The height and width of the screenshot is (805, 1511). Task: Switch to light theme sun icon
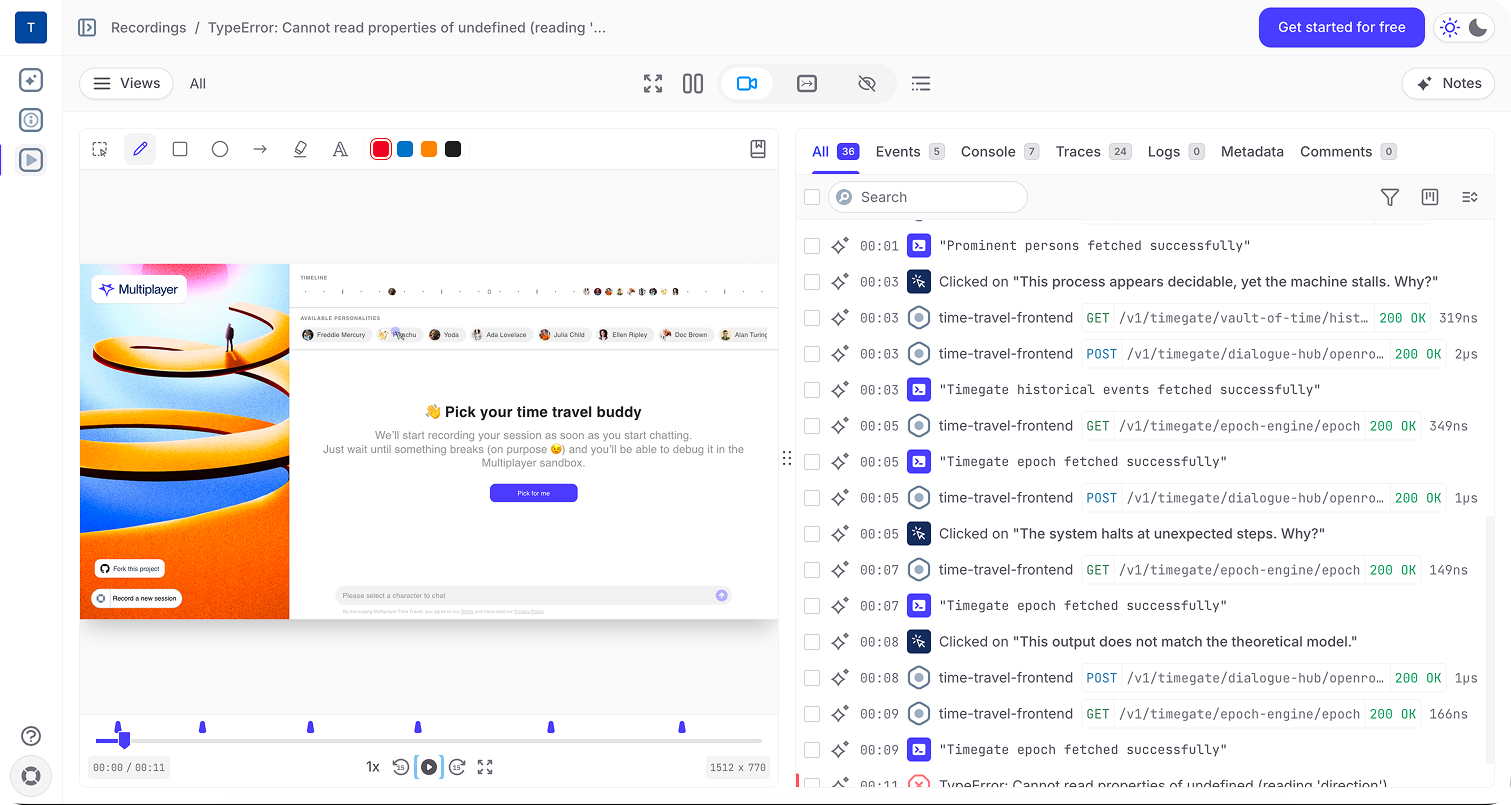click(x=1450, y=28)
